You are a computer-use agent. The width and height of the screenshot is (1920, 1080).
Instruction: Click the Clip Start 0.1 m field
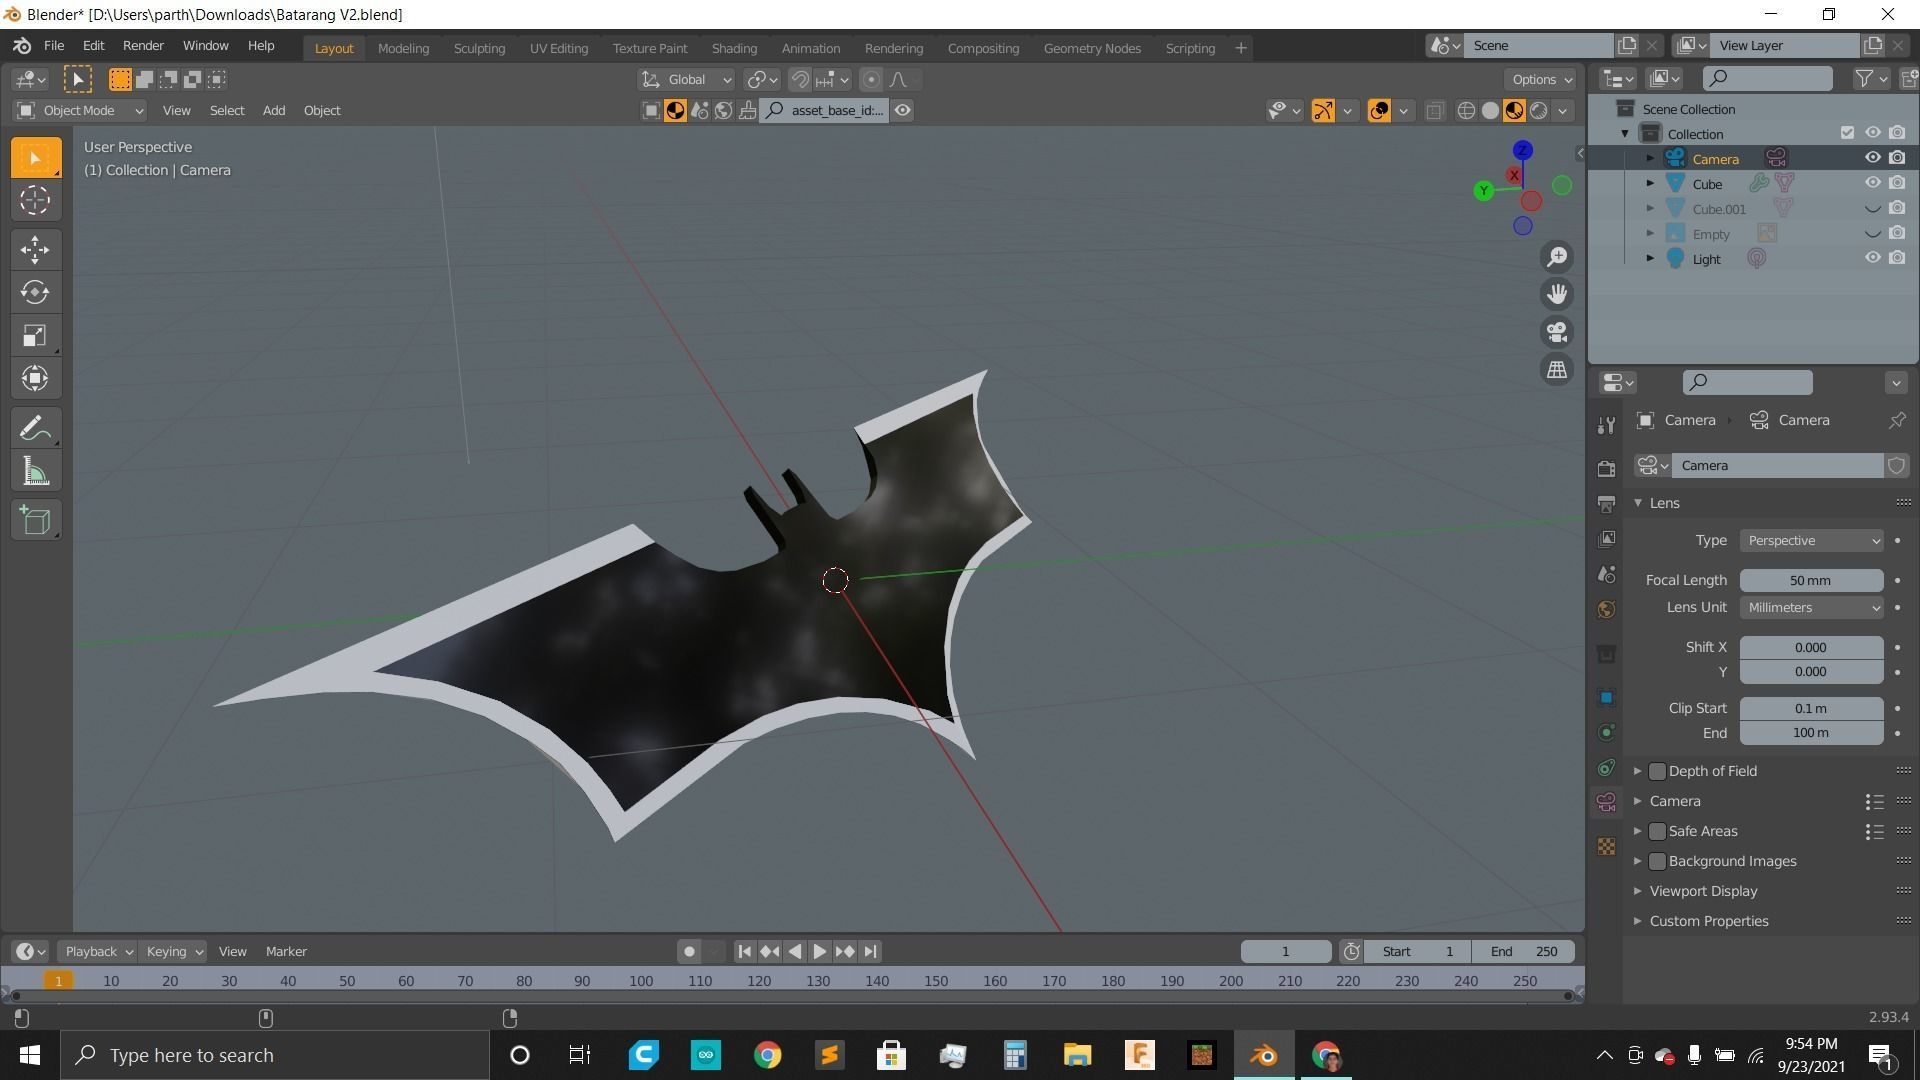[1811, 709]
